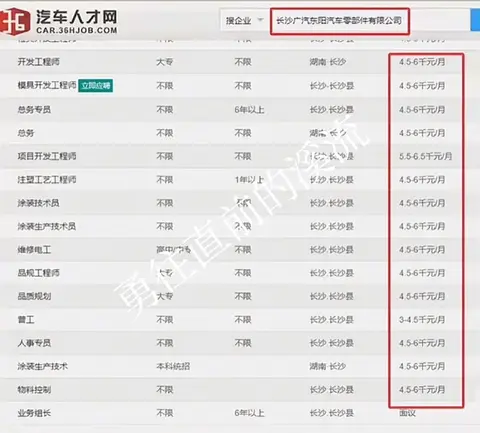Click the 5.5-6.5千元/月 salary cell
Image resolution: width=480 pixels, height=433 pixels.
point(425,156)
